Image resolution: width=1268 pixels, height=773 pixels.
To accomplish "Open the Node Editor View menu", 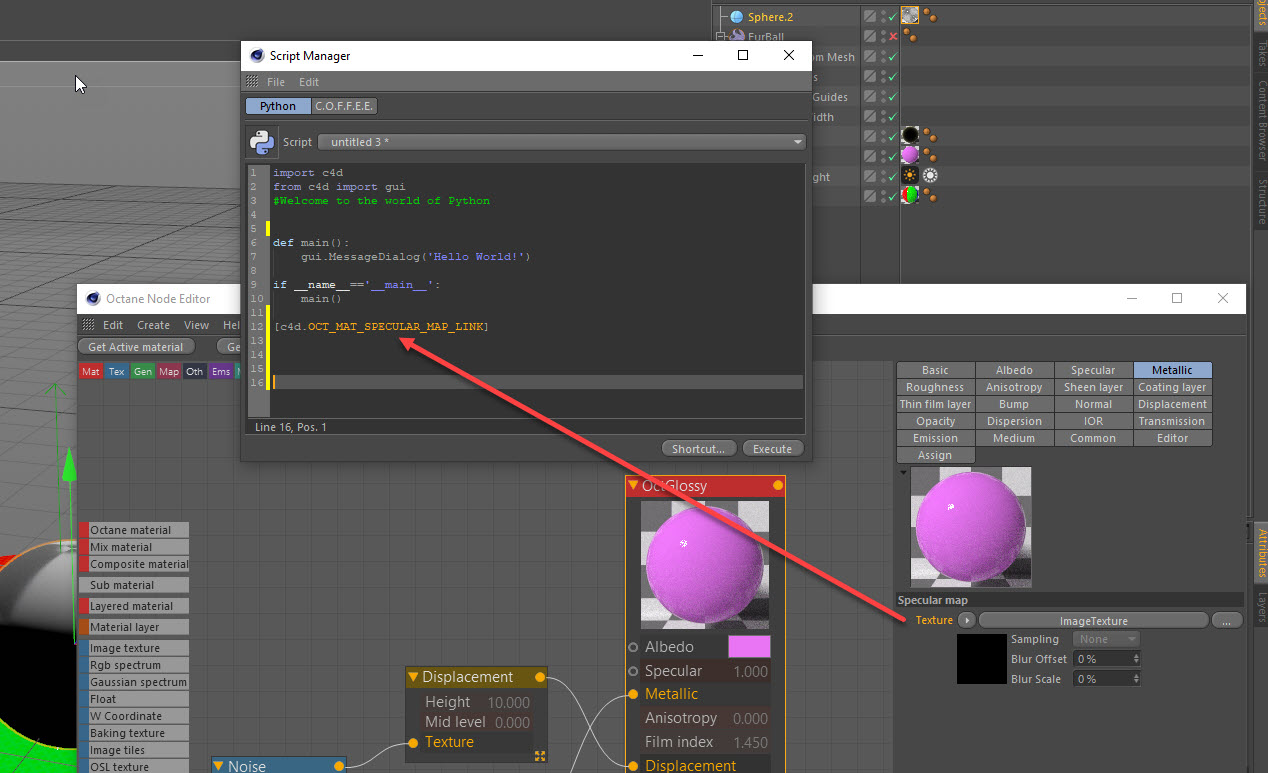I will coord(196,325).
